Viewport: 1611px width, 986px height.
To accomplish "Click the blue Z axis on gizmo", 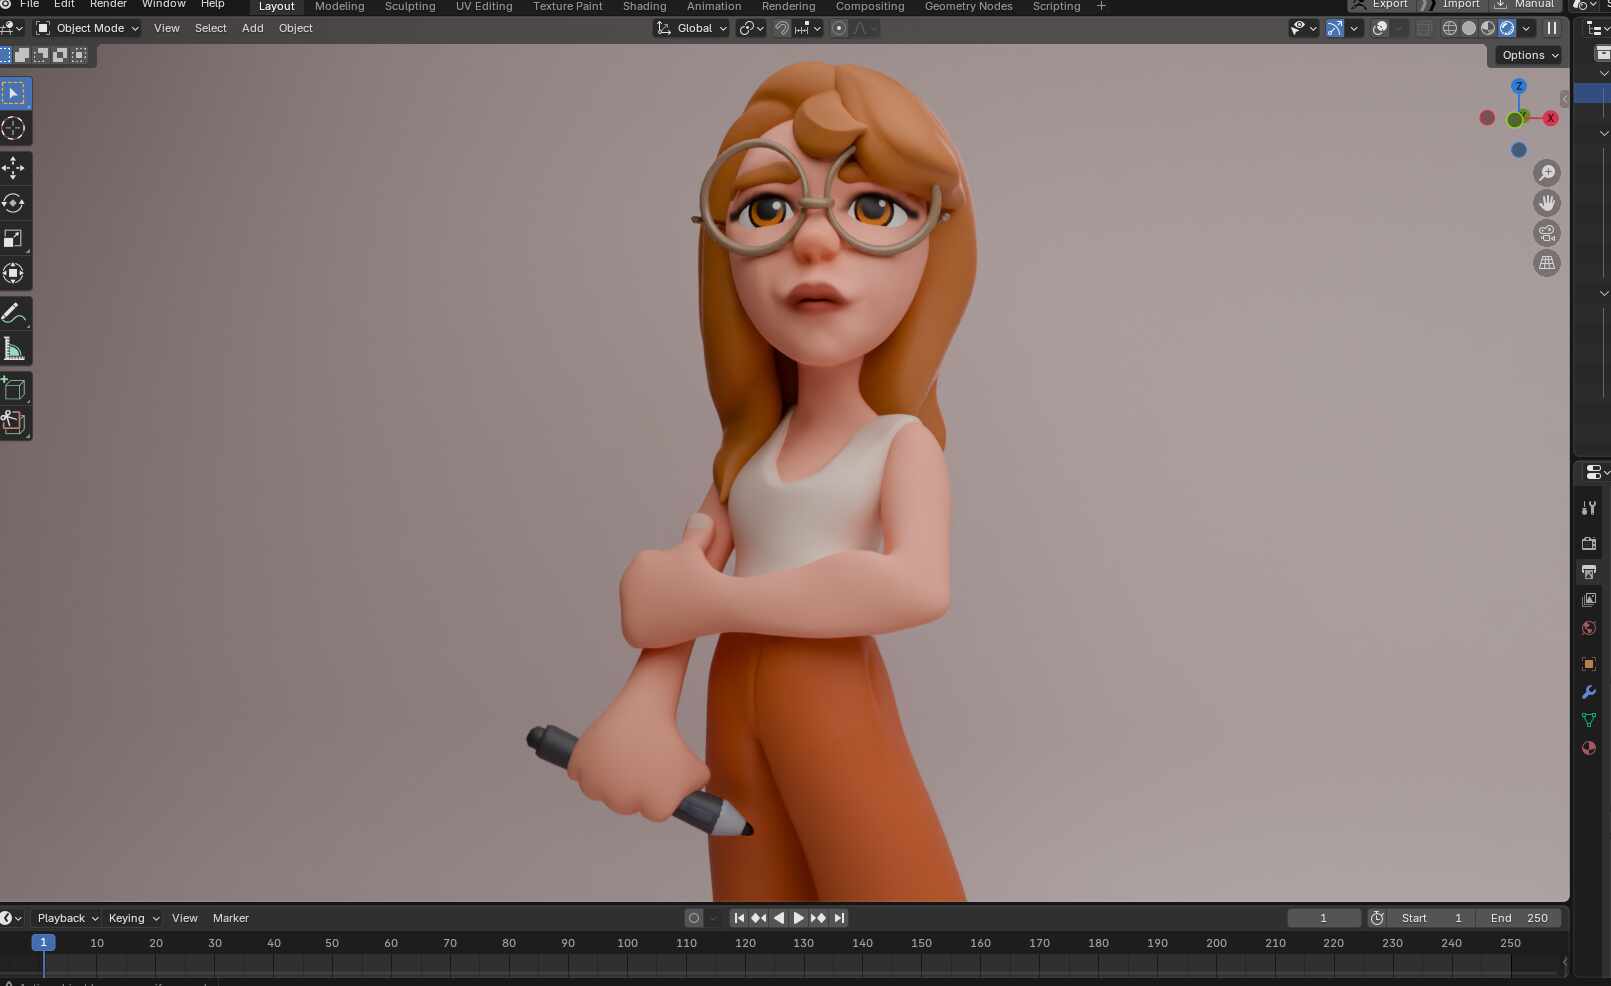I will pyautogui.click(x=1519, y=86).
